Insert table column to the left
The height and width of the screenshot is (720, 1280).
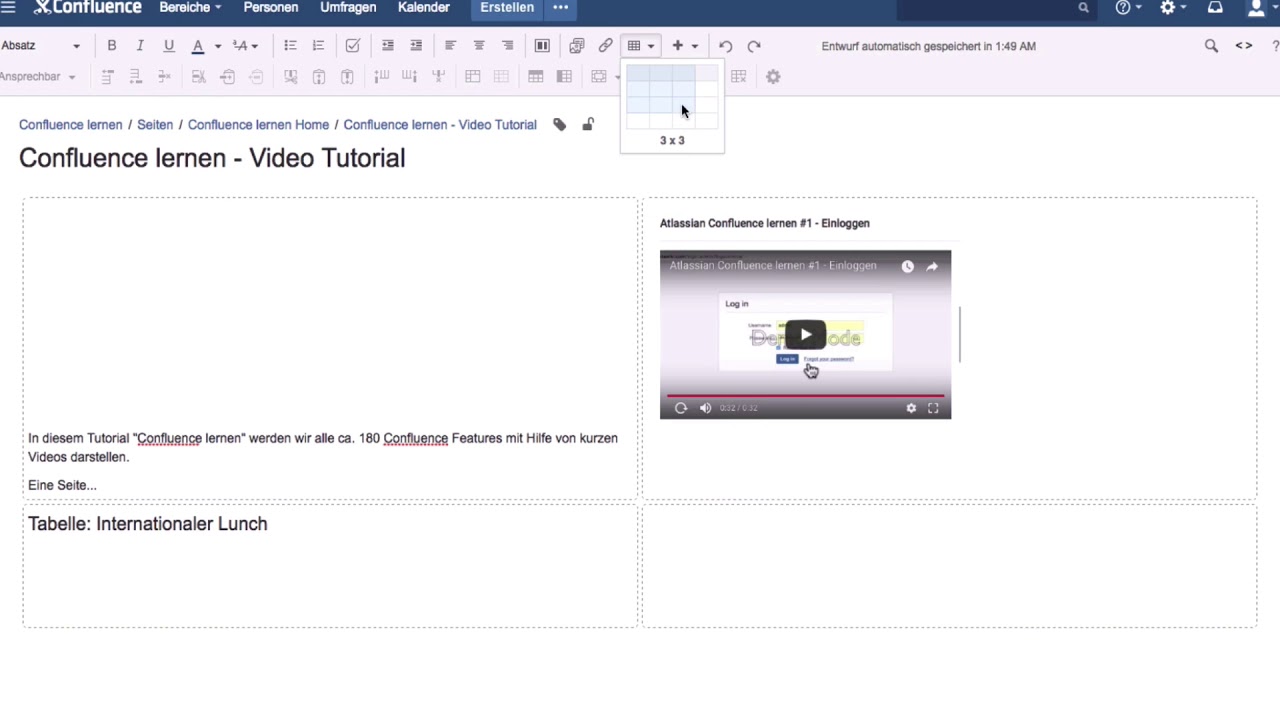[381, 77]
